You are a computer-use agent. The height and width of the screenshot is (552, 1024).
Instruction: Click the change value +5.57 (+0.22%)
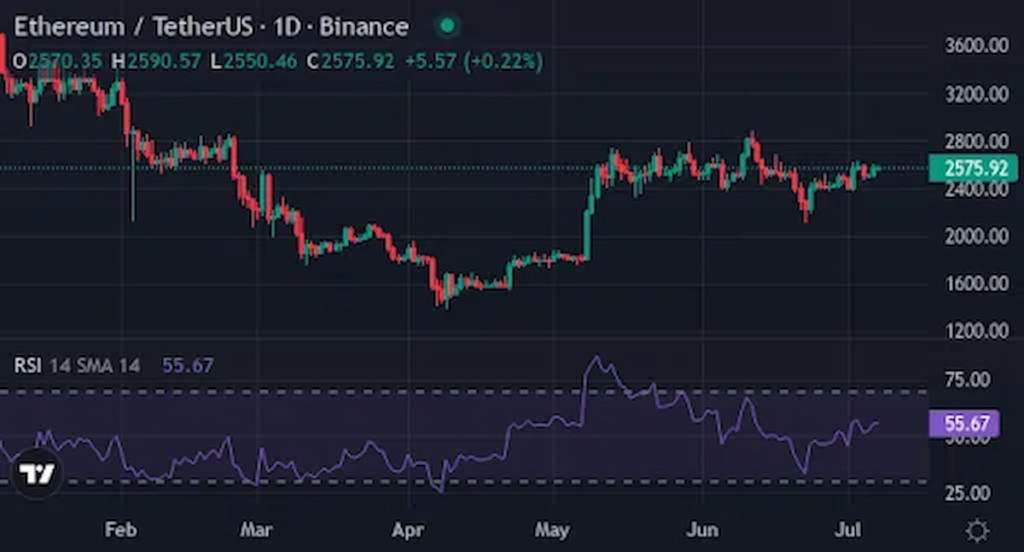(473, 61)
